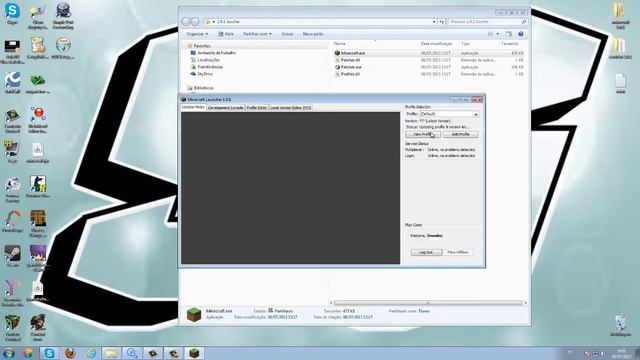Expand the Organizar menu in Explorer
This screenshot has height=360, width=640.
pyautogui.click(x=197, y=34)
